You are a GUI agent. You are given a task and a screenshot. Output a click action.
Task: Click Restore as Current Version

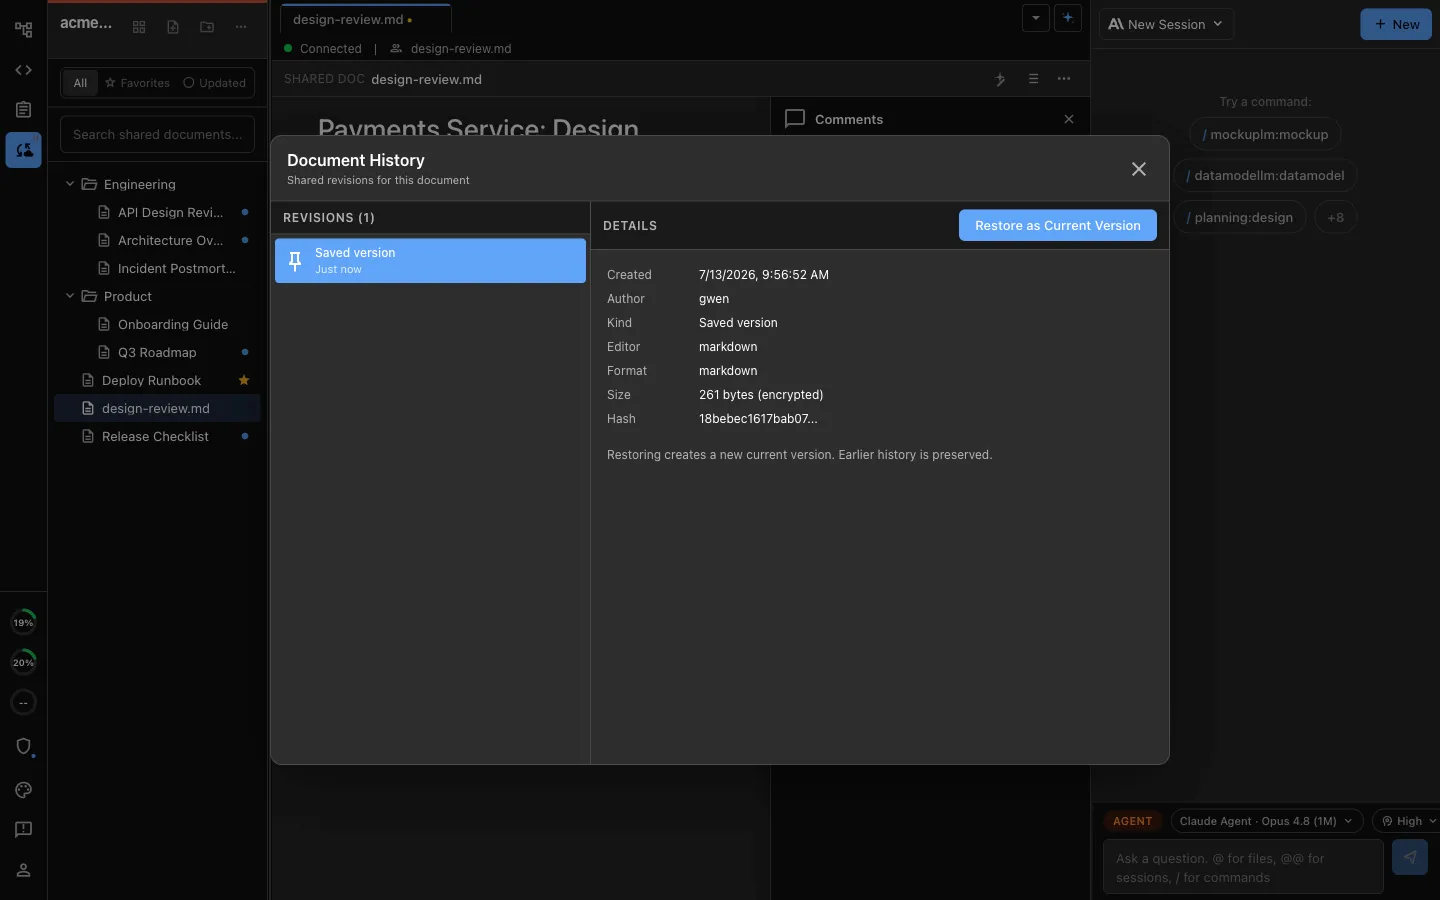point(1058,225)
